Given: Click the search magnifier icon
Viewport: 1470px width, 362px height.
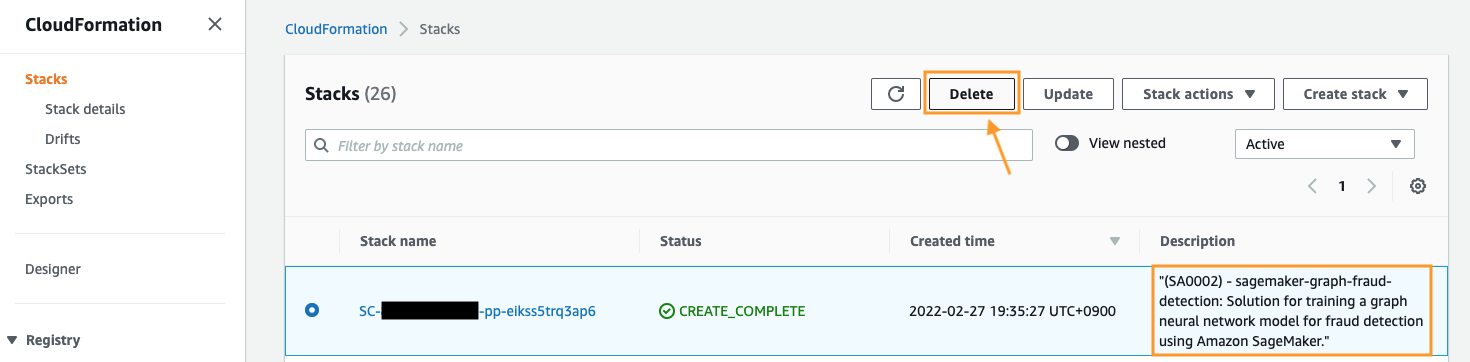Looking at the screenshot, I should tap(321, 145).
